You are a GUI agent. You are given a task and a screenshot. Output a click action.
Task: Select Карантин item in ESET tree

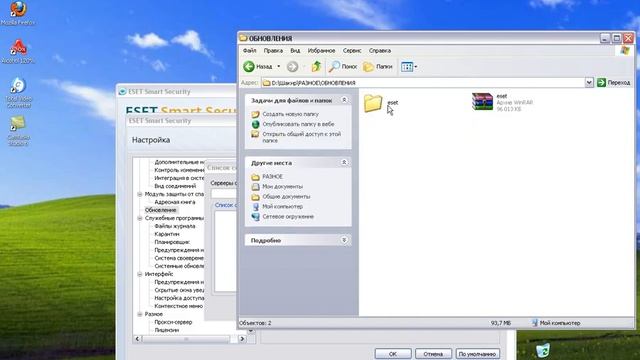(x=167, y=234)
